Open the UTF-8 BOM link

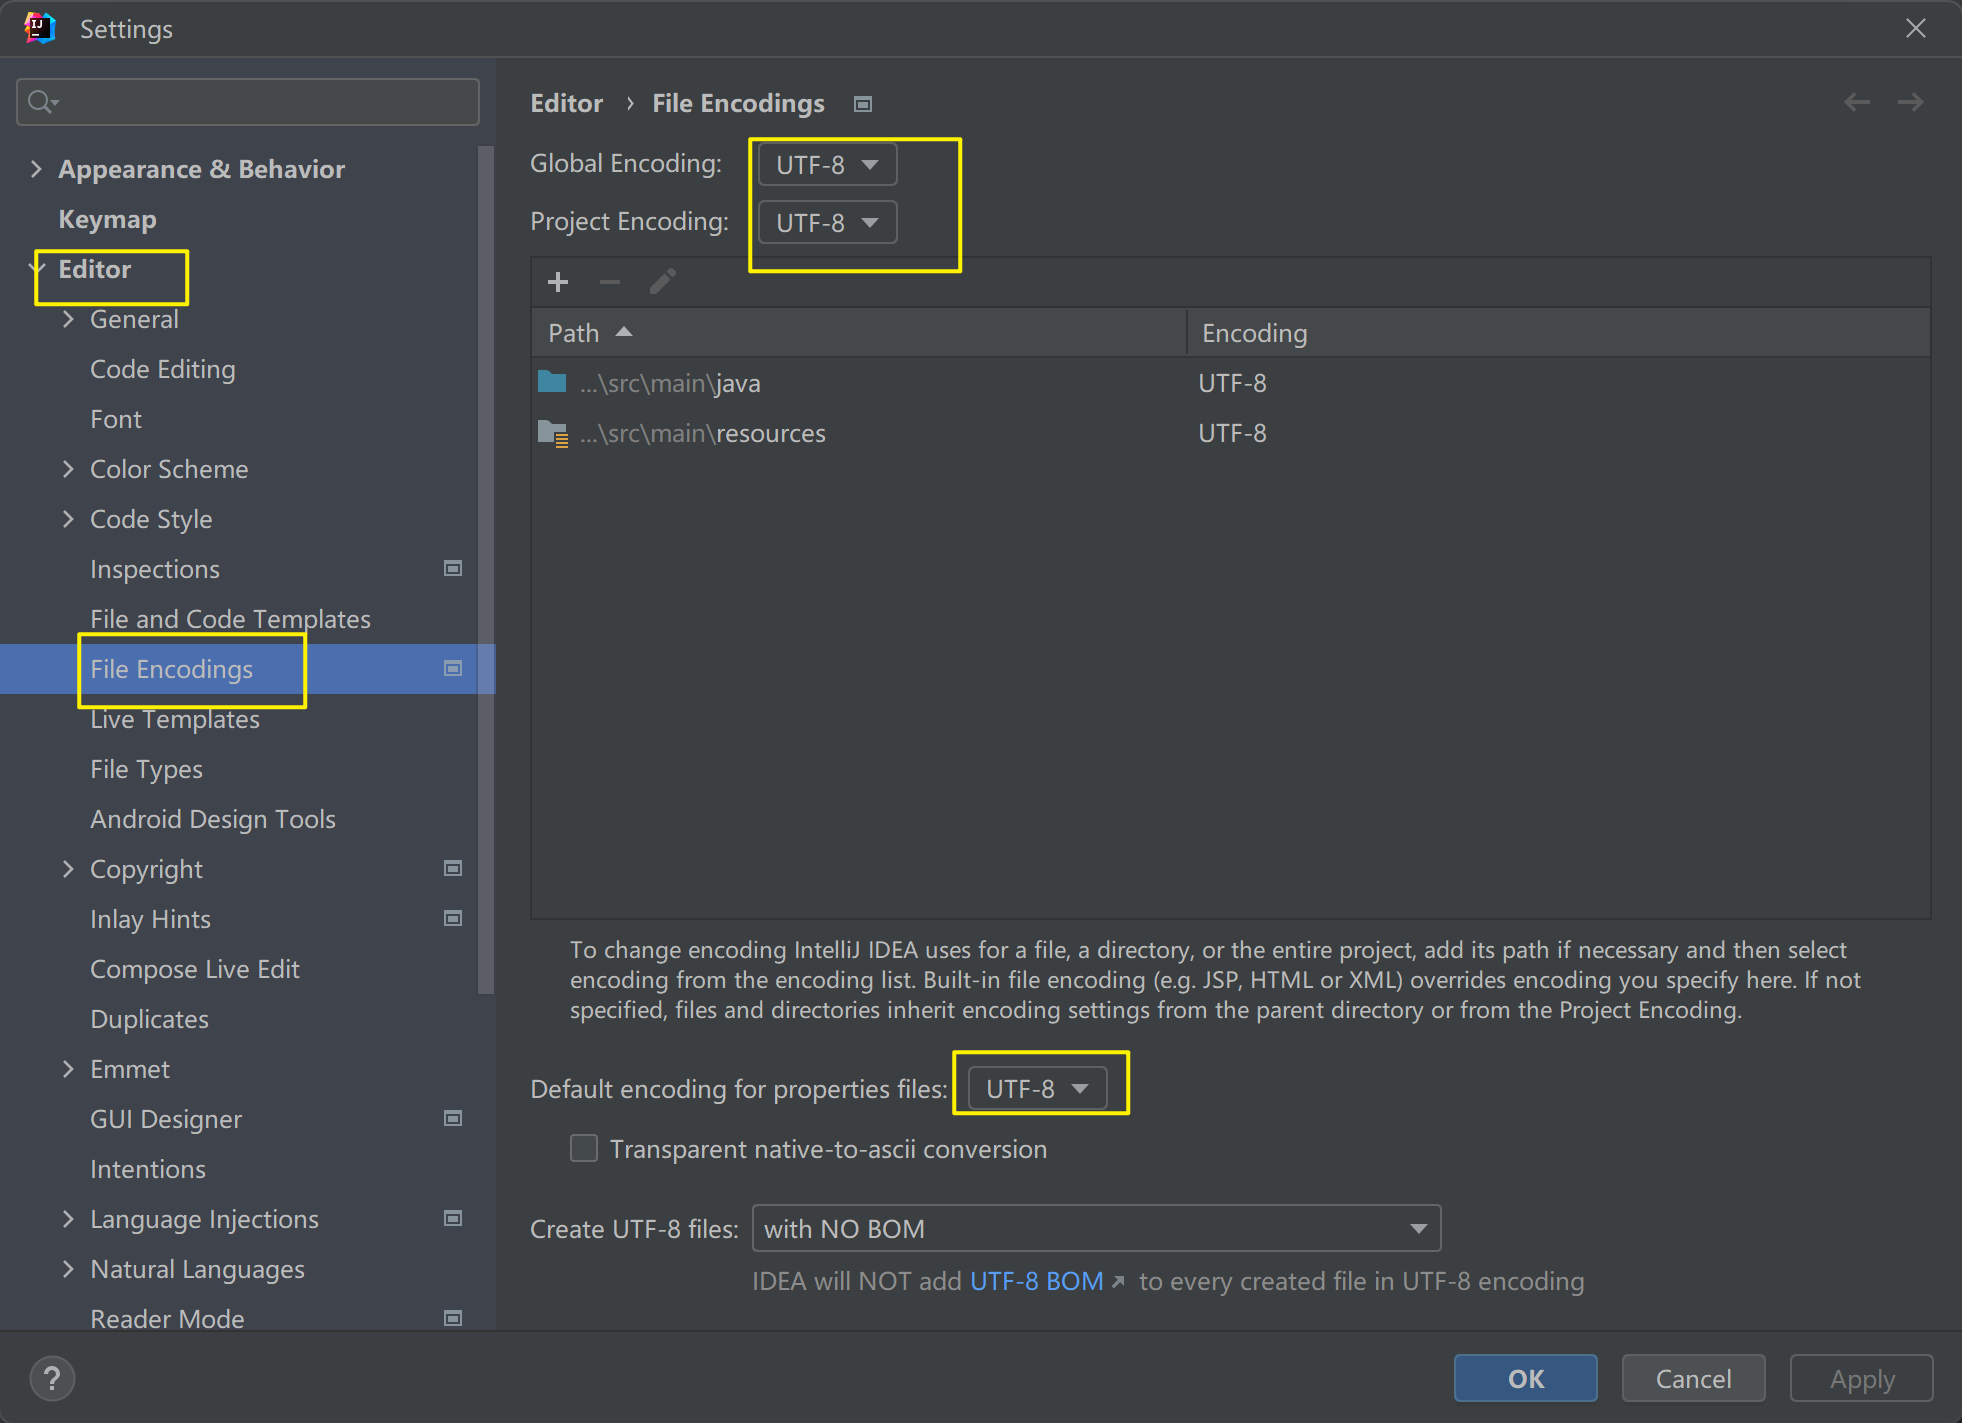(1036, 1281)
